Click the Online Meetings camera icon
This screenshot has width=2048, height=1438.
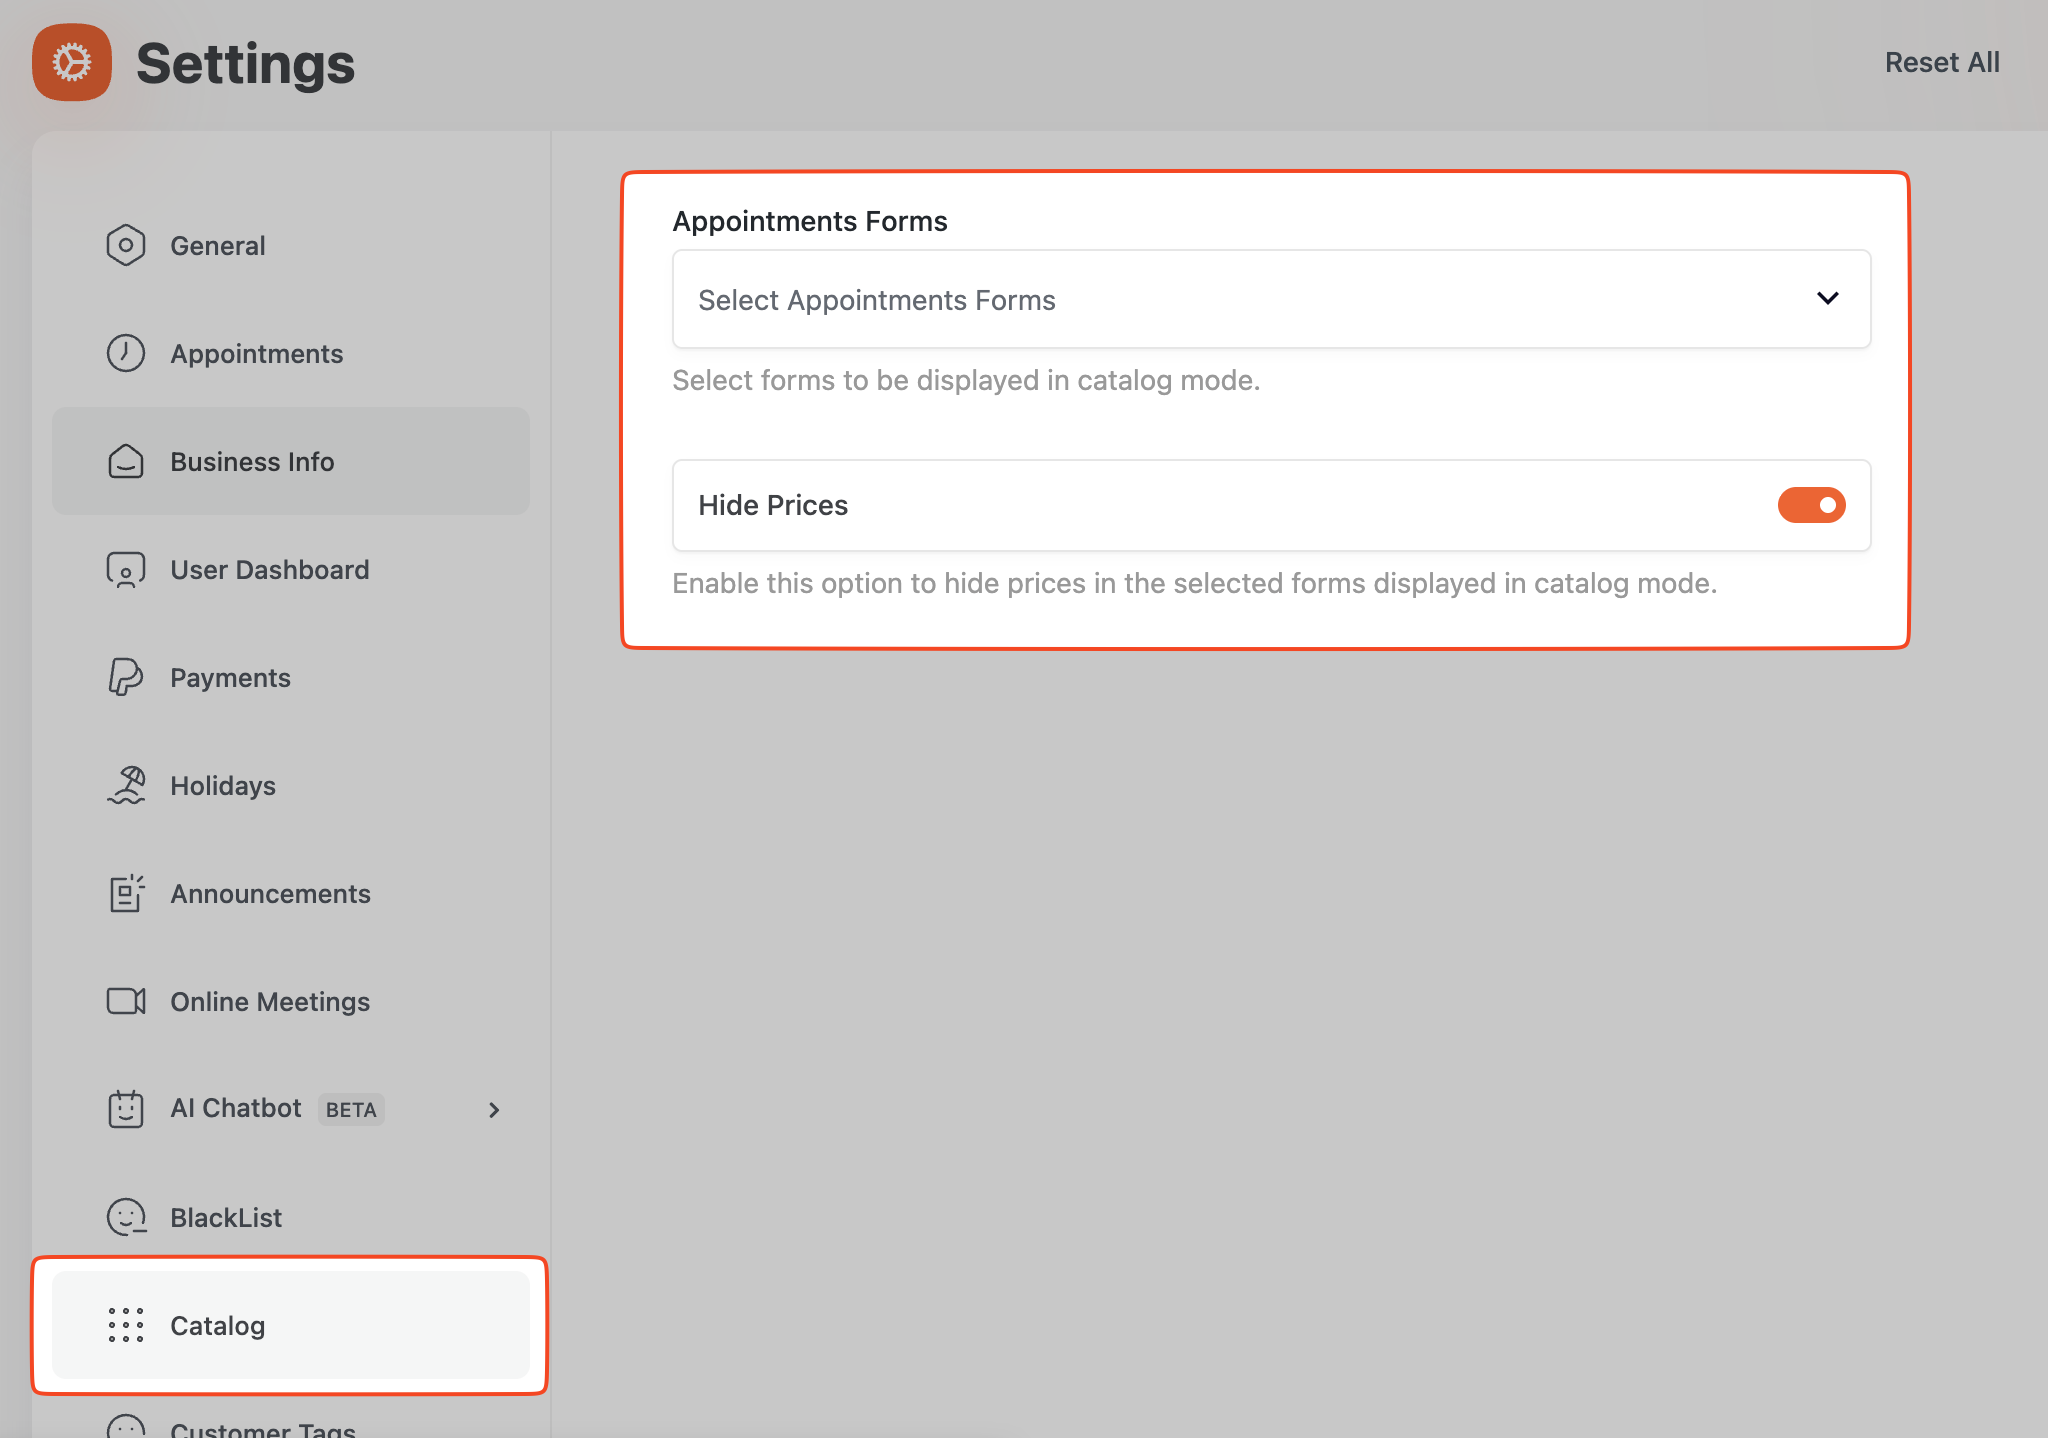(126, 1002)
